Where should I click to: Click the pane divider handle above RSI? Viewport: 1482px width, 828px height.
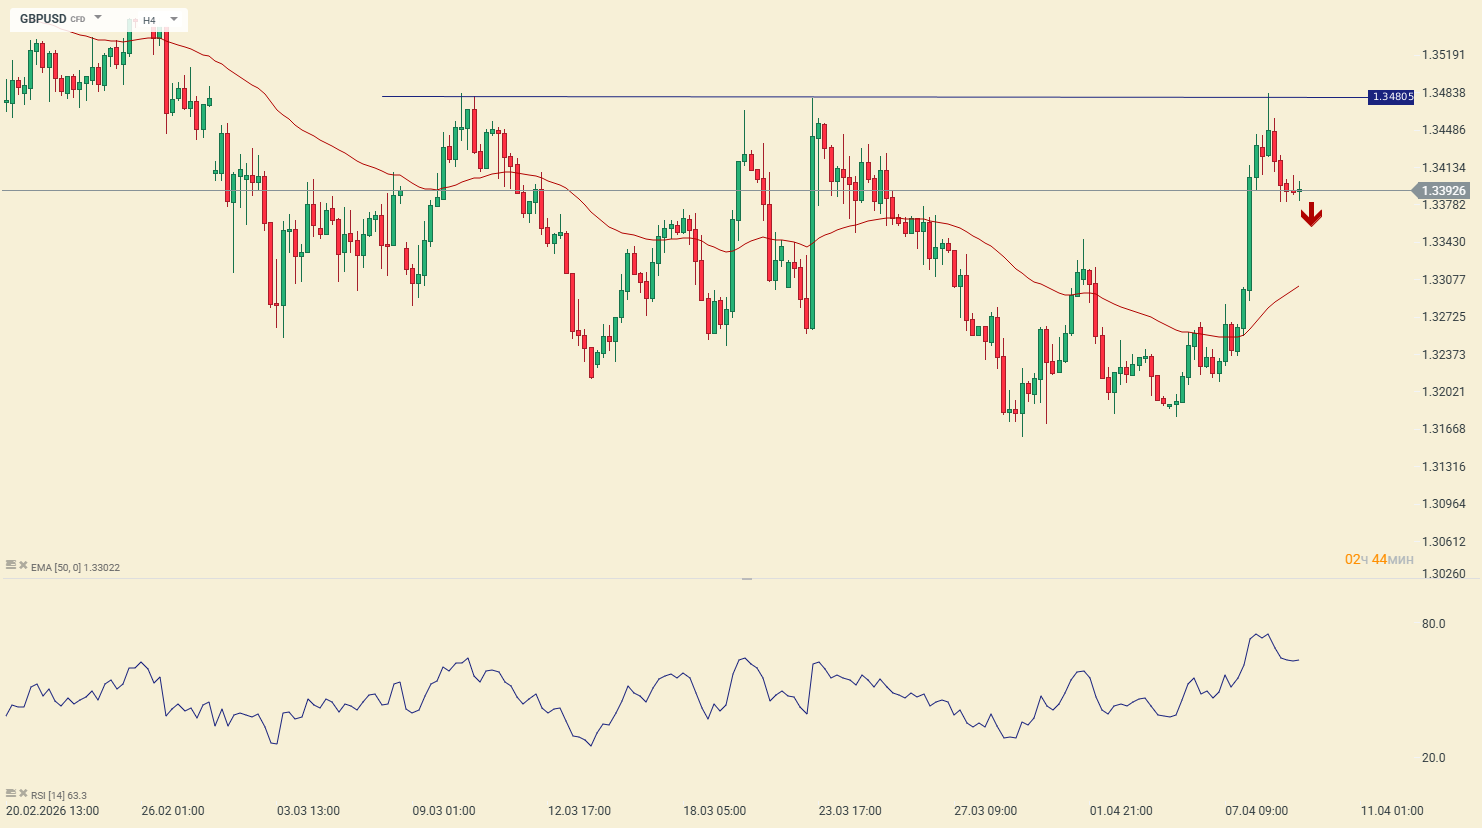746,579
